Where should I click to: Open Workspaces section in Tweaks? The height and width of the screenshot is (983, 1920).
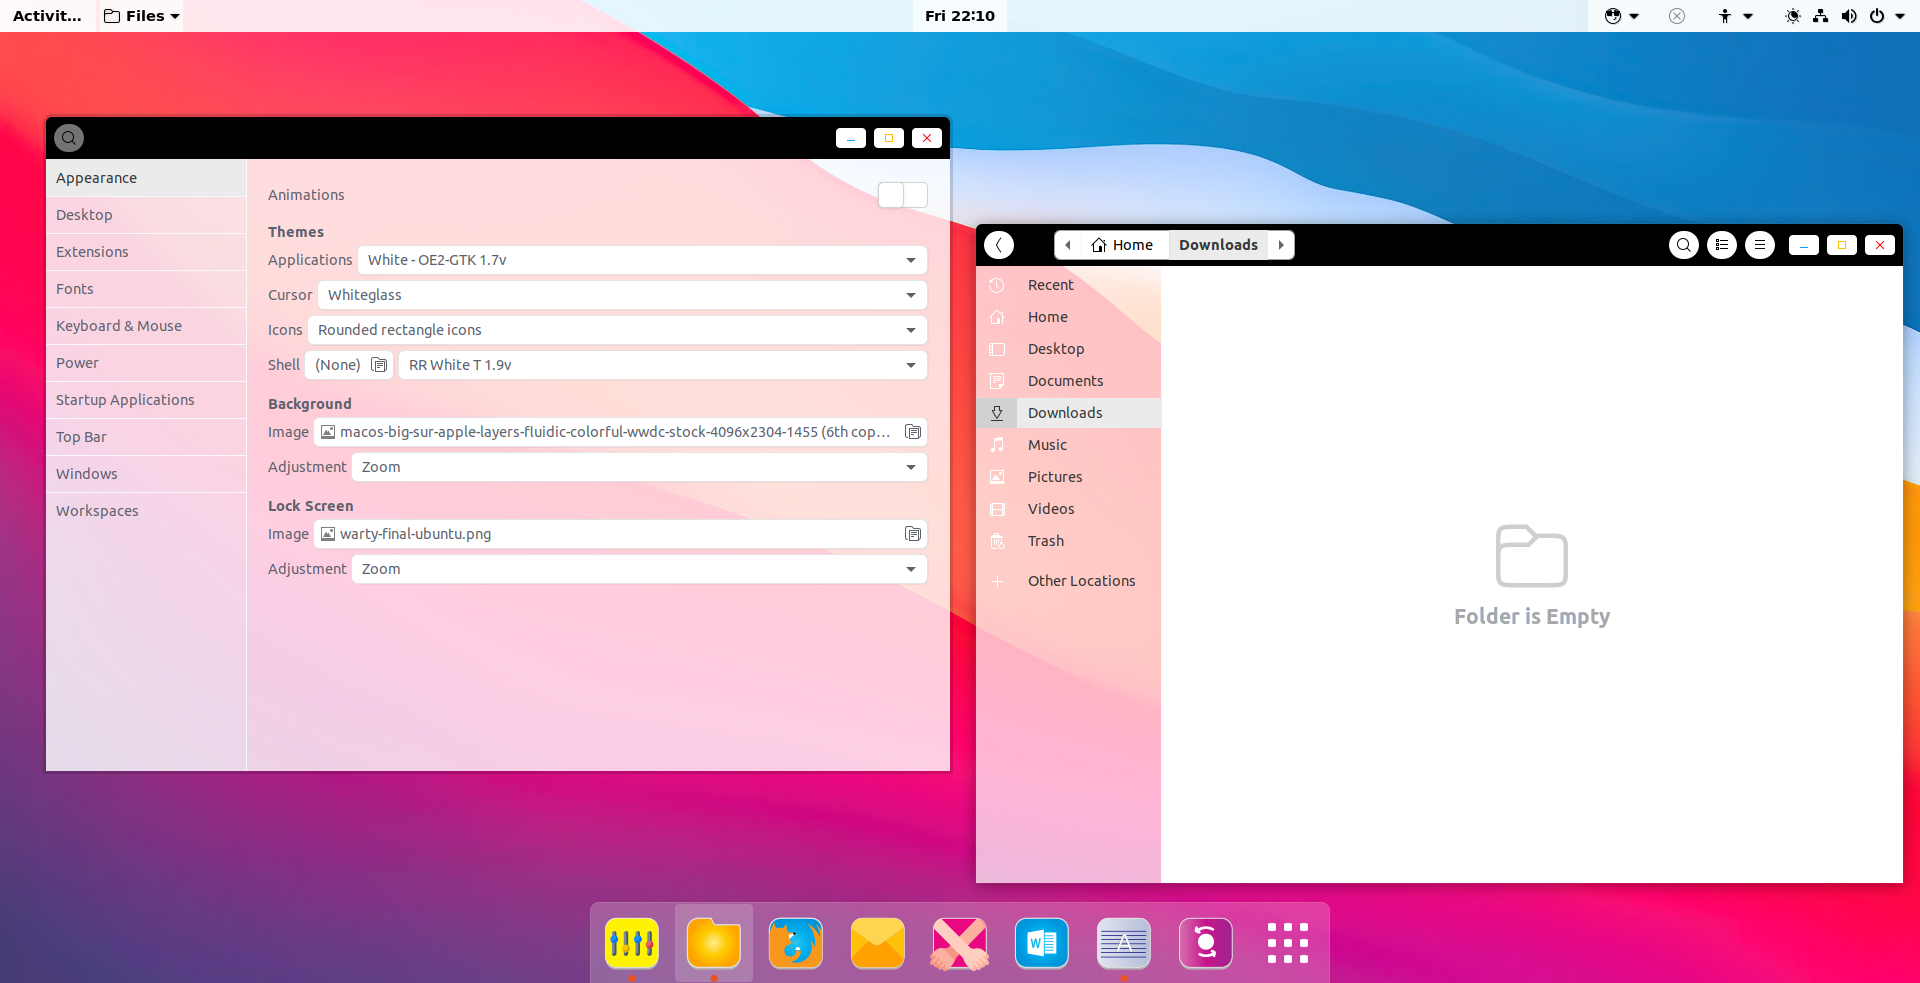pyautogui.click(x=146, y=511)
